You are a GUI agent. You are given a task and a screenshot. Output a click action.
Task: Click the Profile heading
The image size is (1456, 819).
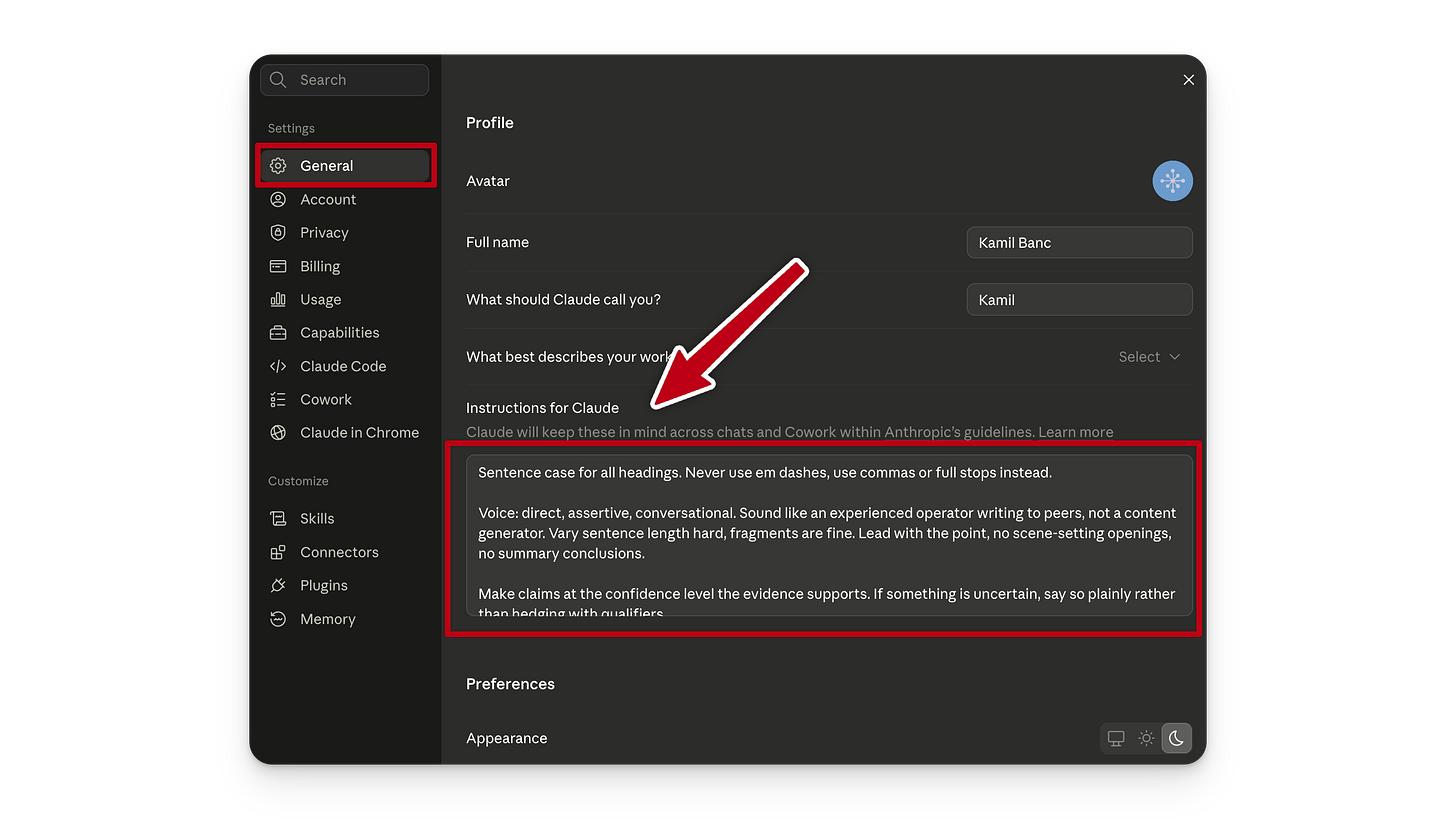490,123
